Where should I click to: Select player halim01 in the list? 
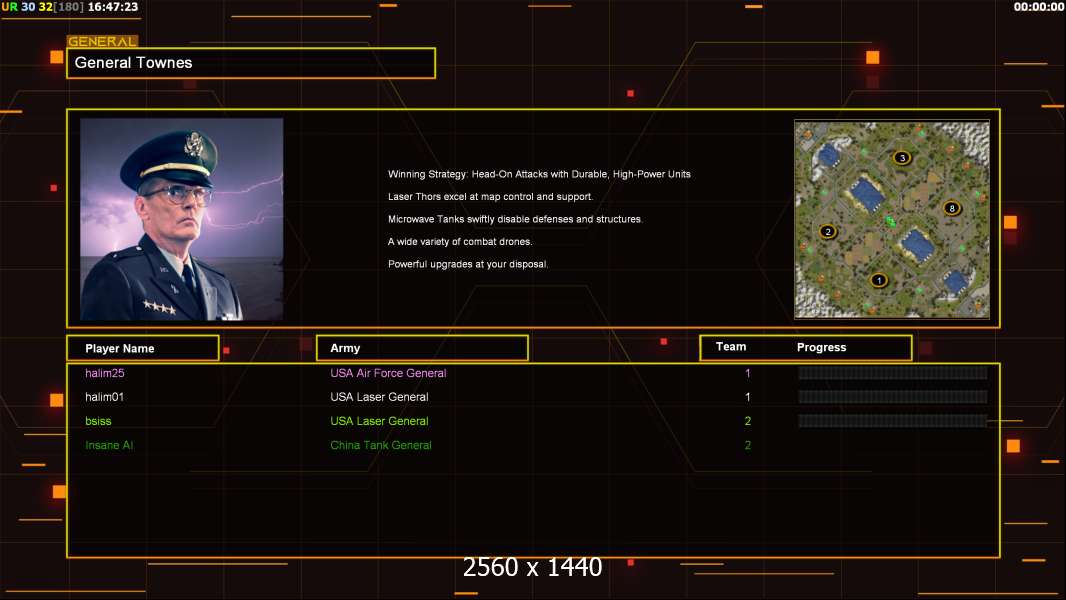click(x=105, y=397)
